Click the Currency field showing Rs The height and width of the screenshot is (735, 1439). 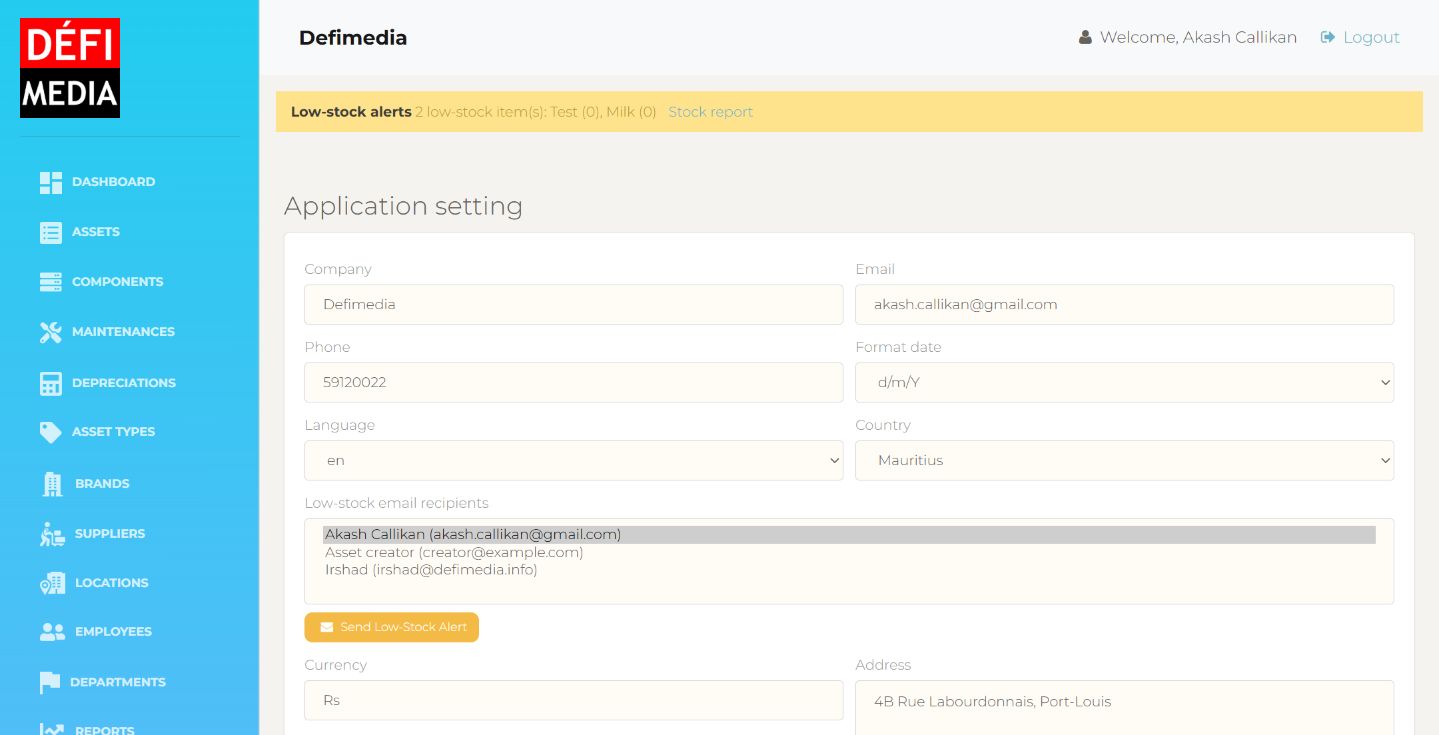point(573,700)
